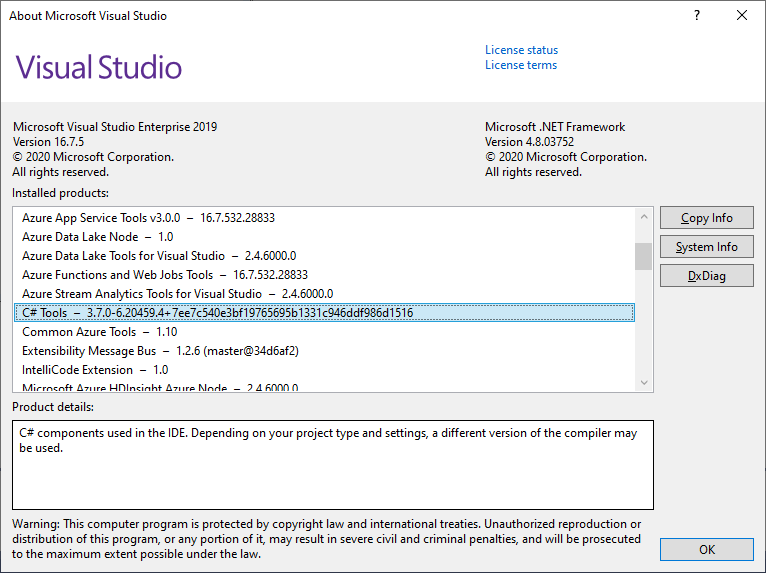Click the help question mark icon
Image resolution: width=766 pixels, height=573 pixels.
(x=697, y=16)
